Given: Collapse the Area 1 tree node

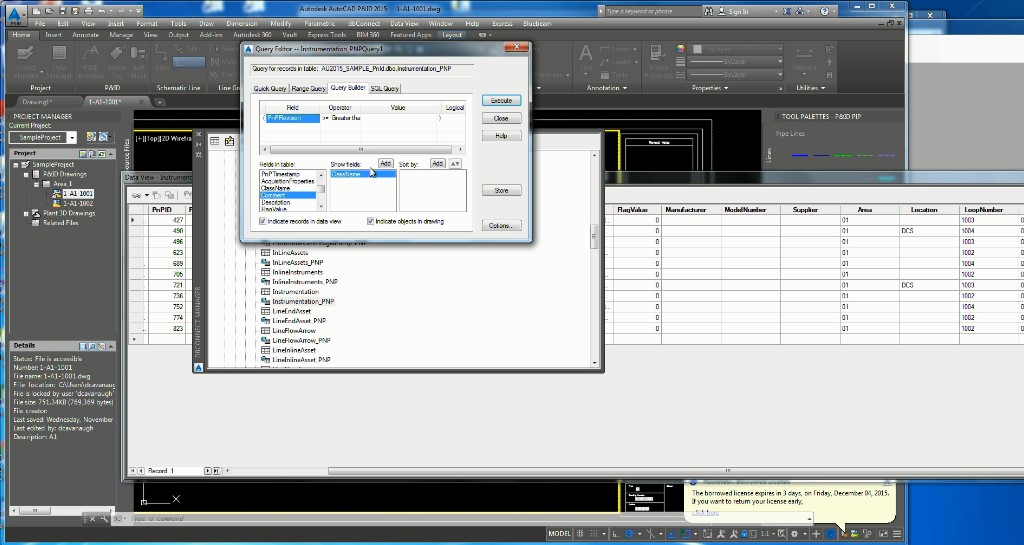Looking at the screenshot, I should (37, 184).
